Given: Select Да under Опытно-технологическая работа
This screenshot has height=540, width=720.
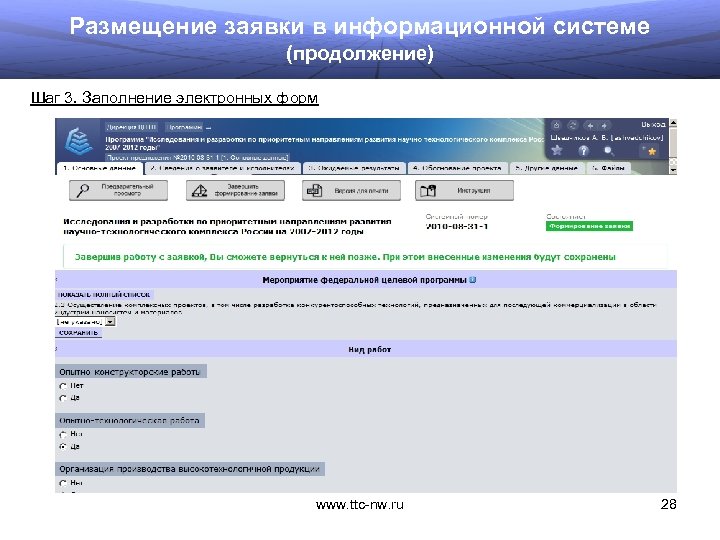Looking at the screenshot, I should tap(63, 446).
